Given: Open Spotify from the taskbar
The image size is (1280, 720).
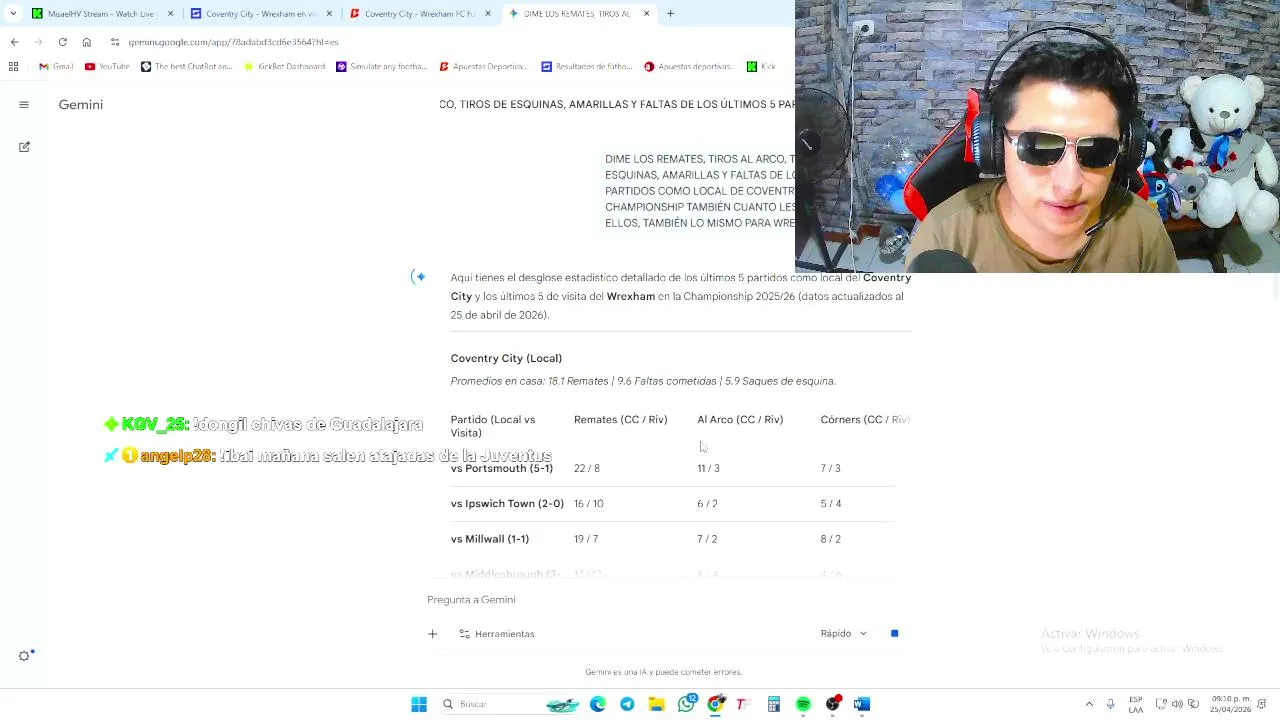Looking at the screenshot, I should tap(803, 704).
